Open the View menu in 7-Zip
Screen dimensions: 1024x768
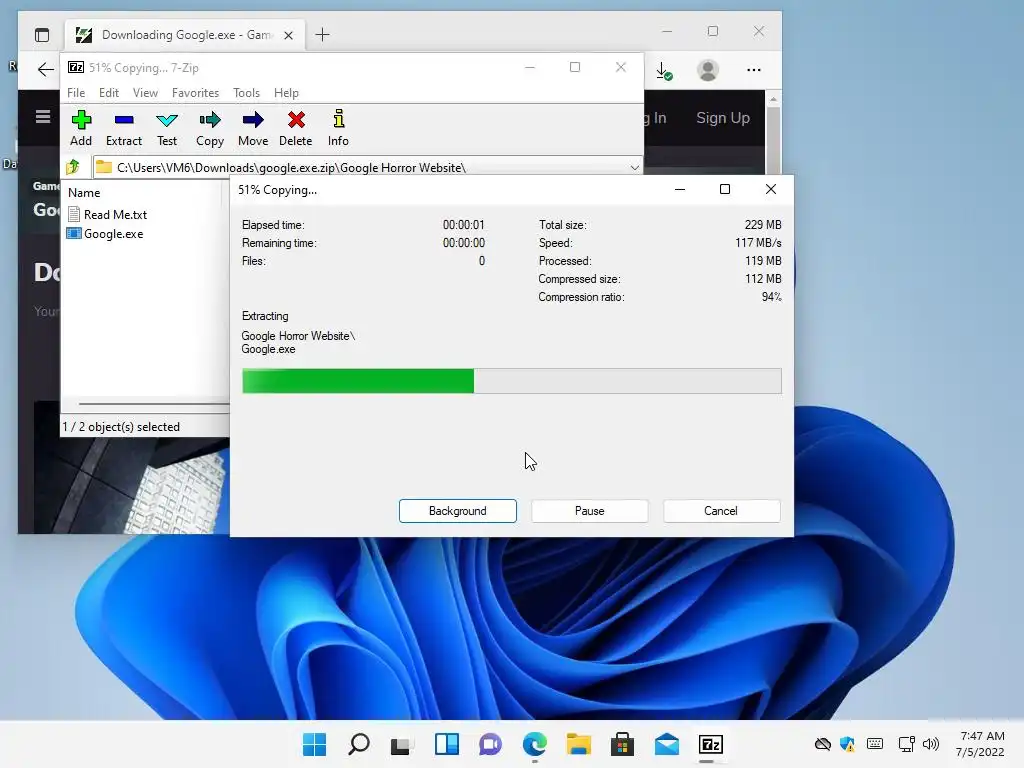point(145,93)
